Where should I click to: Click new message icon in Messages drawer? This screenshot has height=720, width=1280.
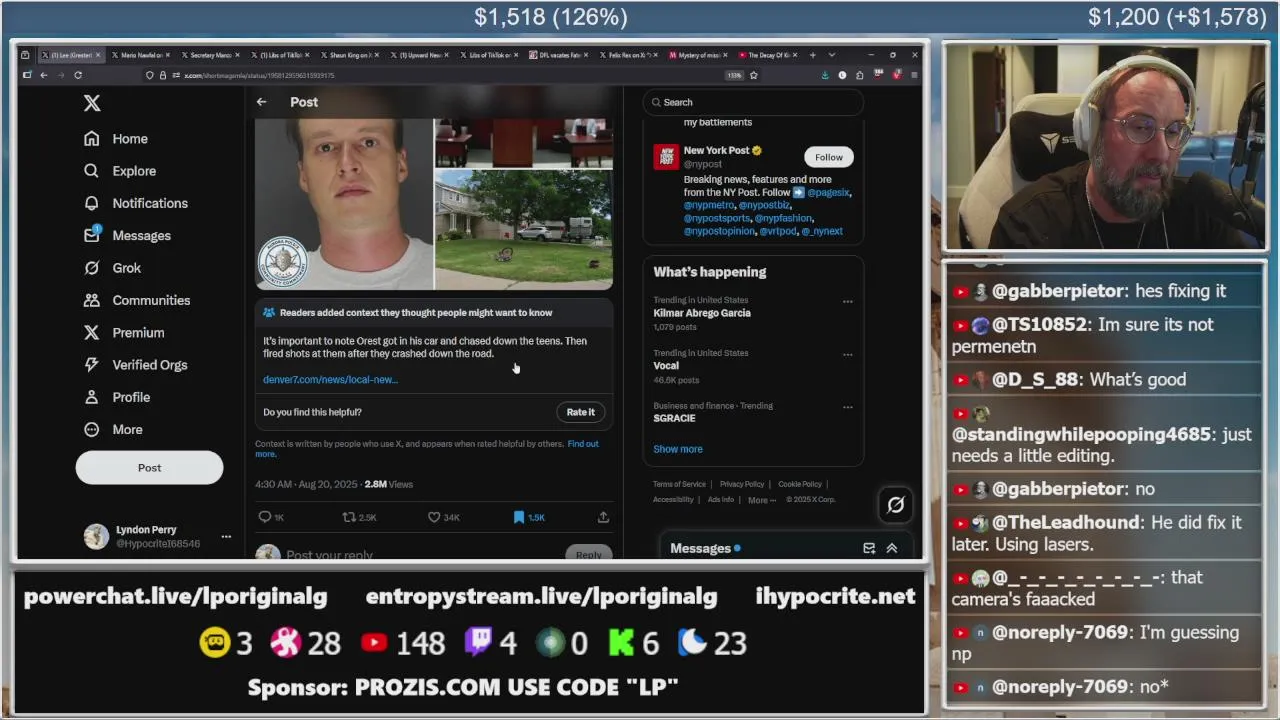click(869, 548)
